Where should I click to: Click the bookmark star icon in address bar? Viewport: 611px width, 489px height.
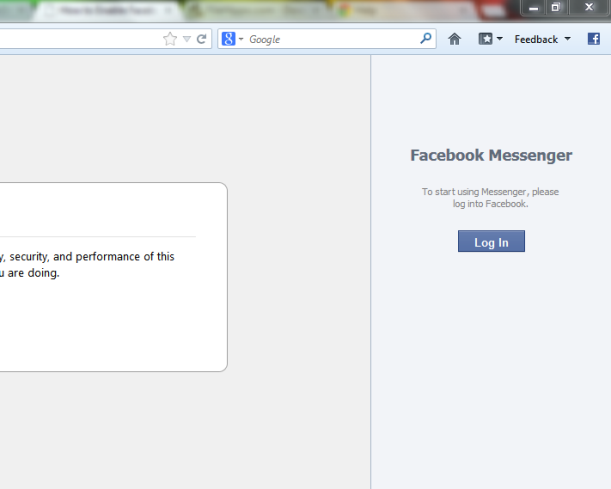click(x=170, y=39)
